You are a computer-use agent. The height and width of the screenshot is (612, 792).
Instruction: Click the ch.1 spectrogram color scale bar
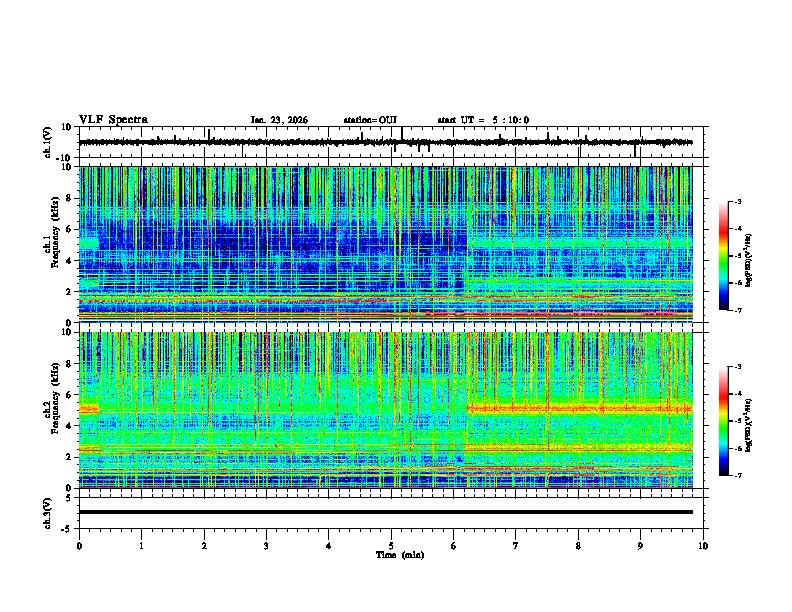(x=724, y=256)
